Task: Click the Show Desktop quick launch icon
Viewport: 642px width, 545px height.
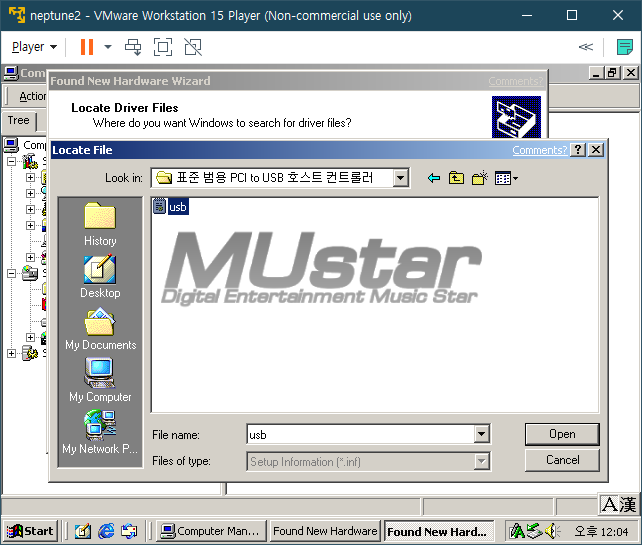Action: point(83,531)
